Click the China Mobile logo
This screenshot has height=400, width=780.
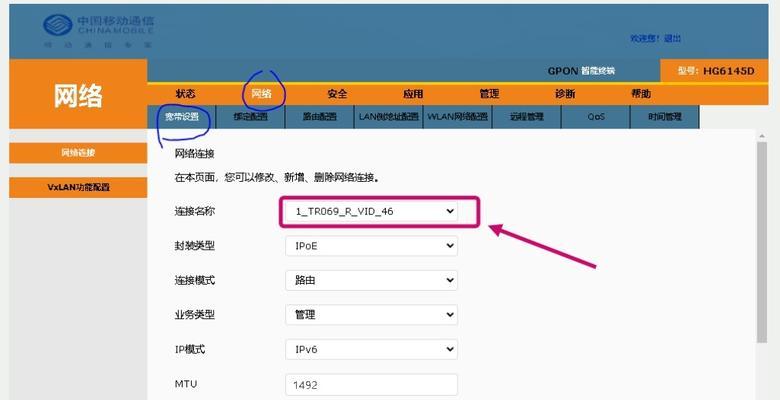point(98,30)
